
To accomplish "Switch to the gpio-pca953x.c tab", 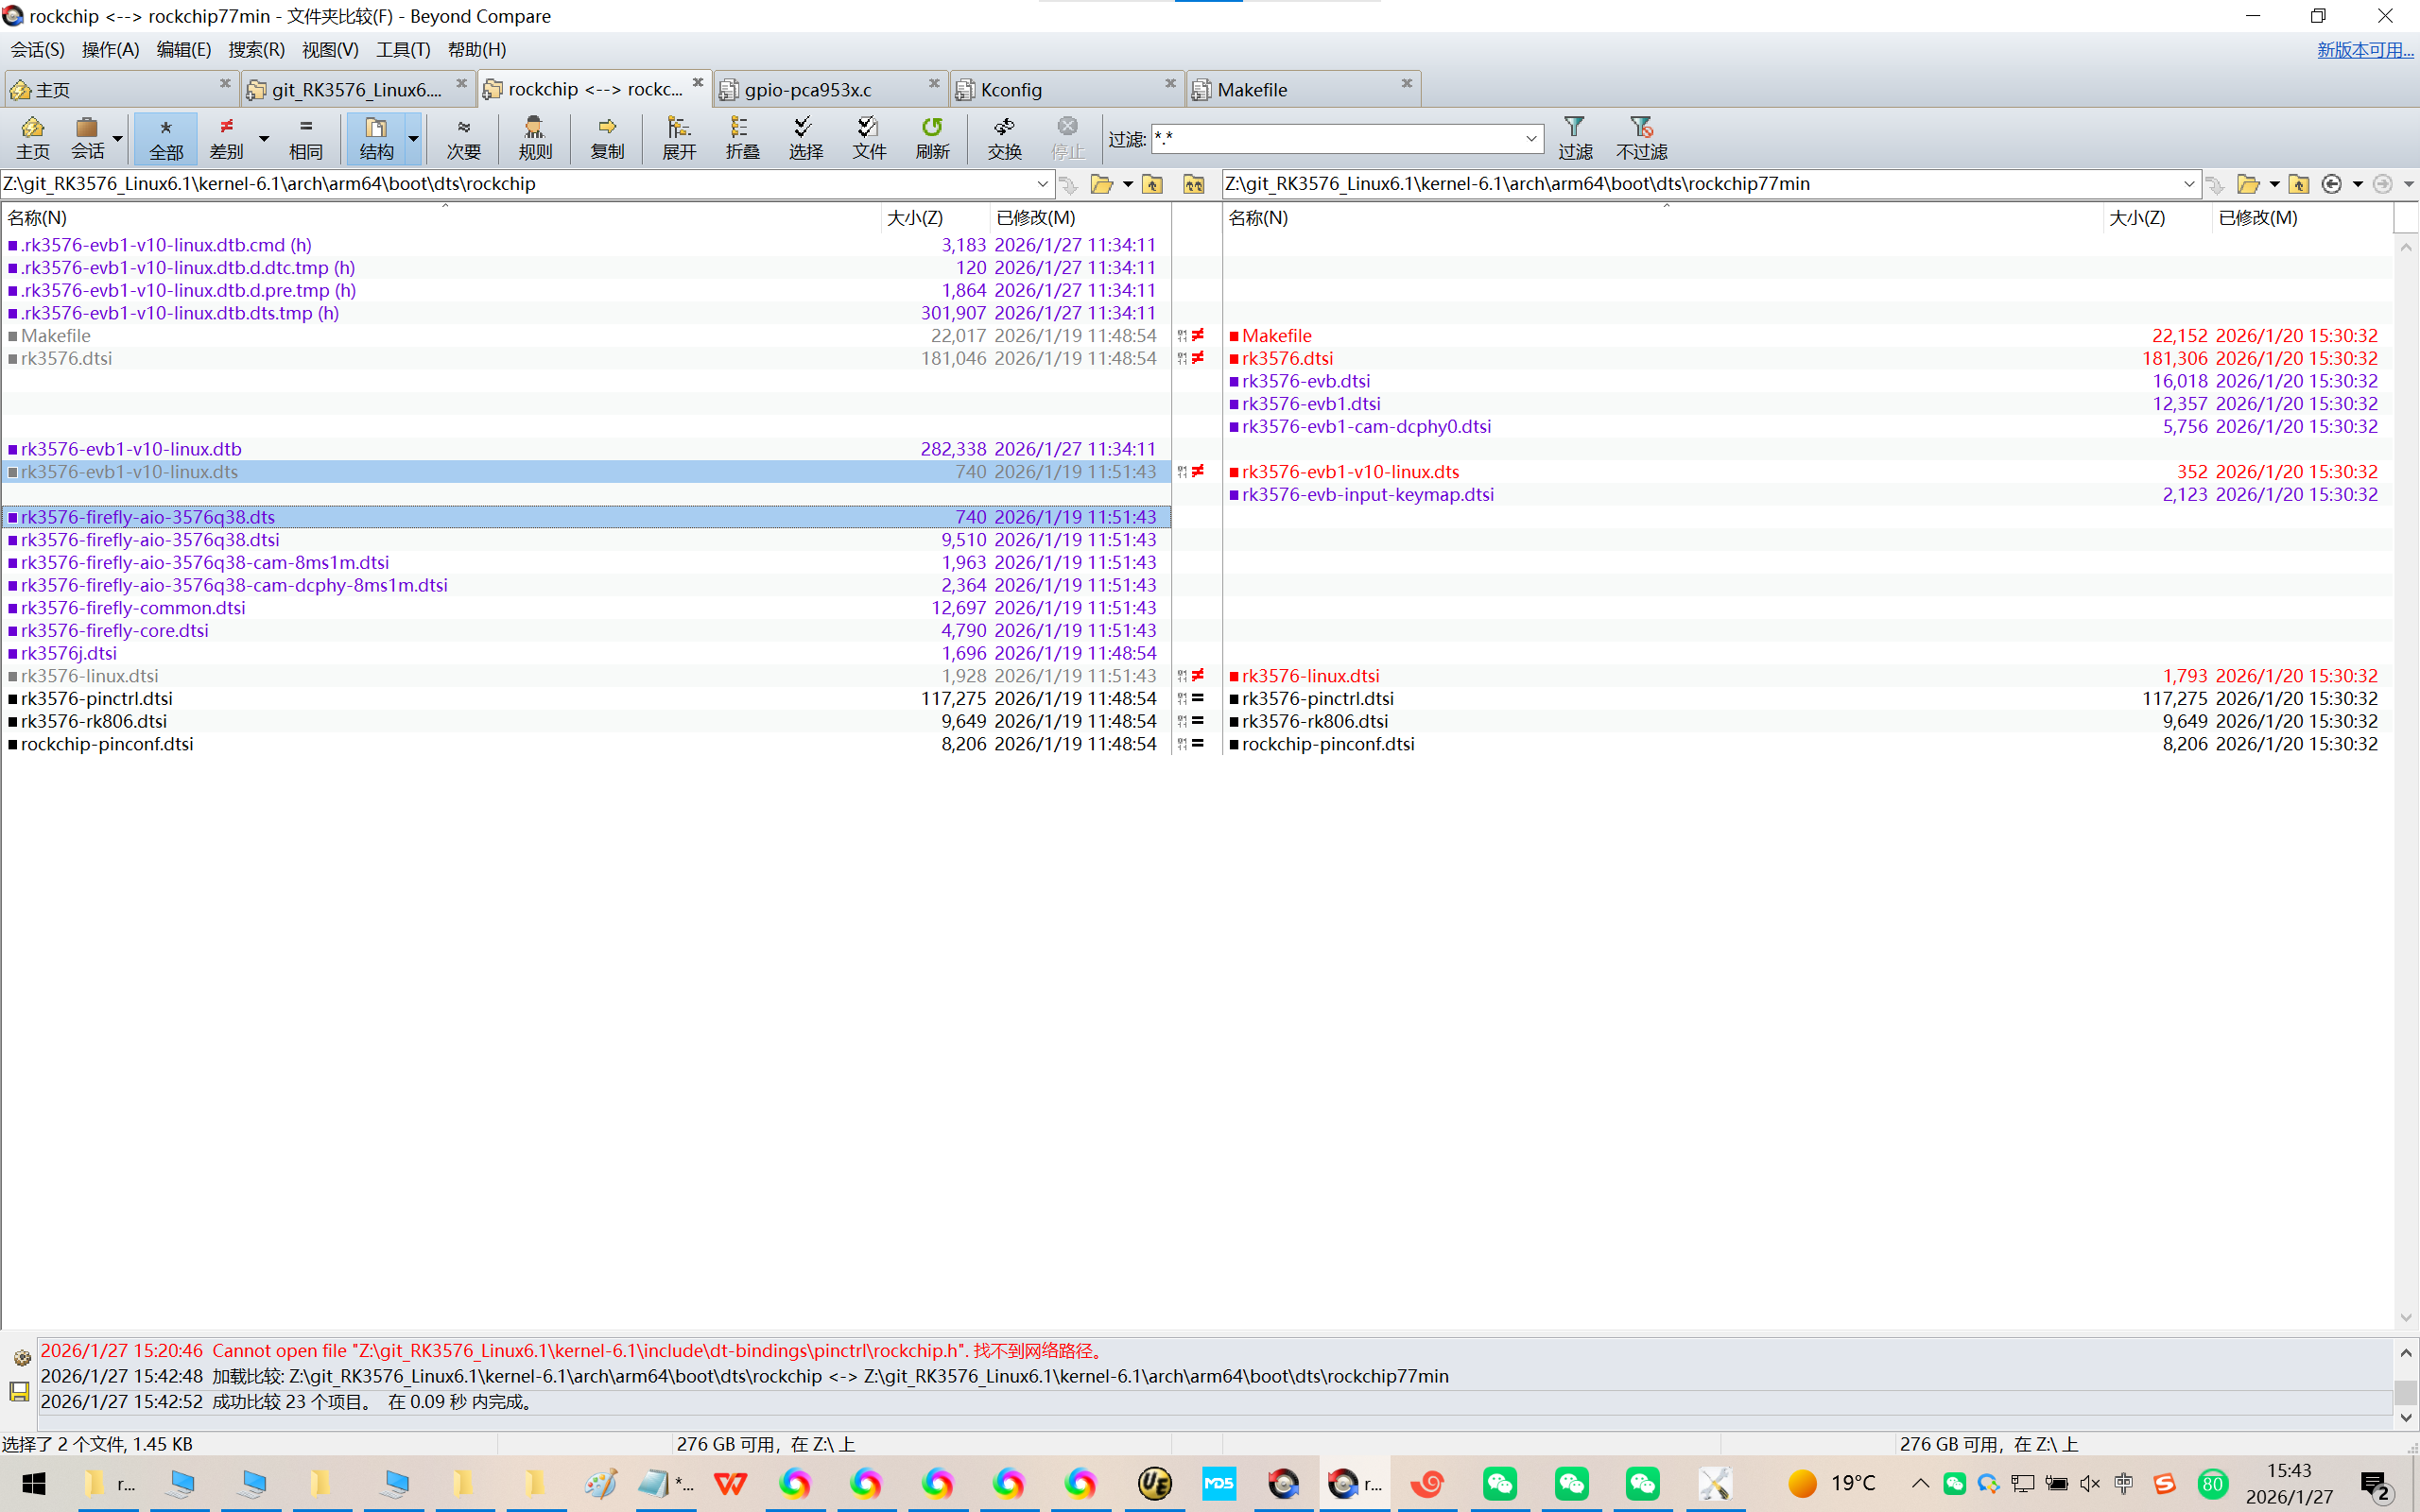I will [808, 89].
